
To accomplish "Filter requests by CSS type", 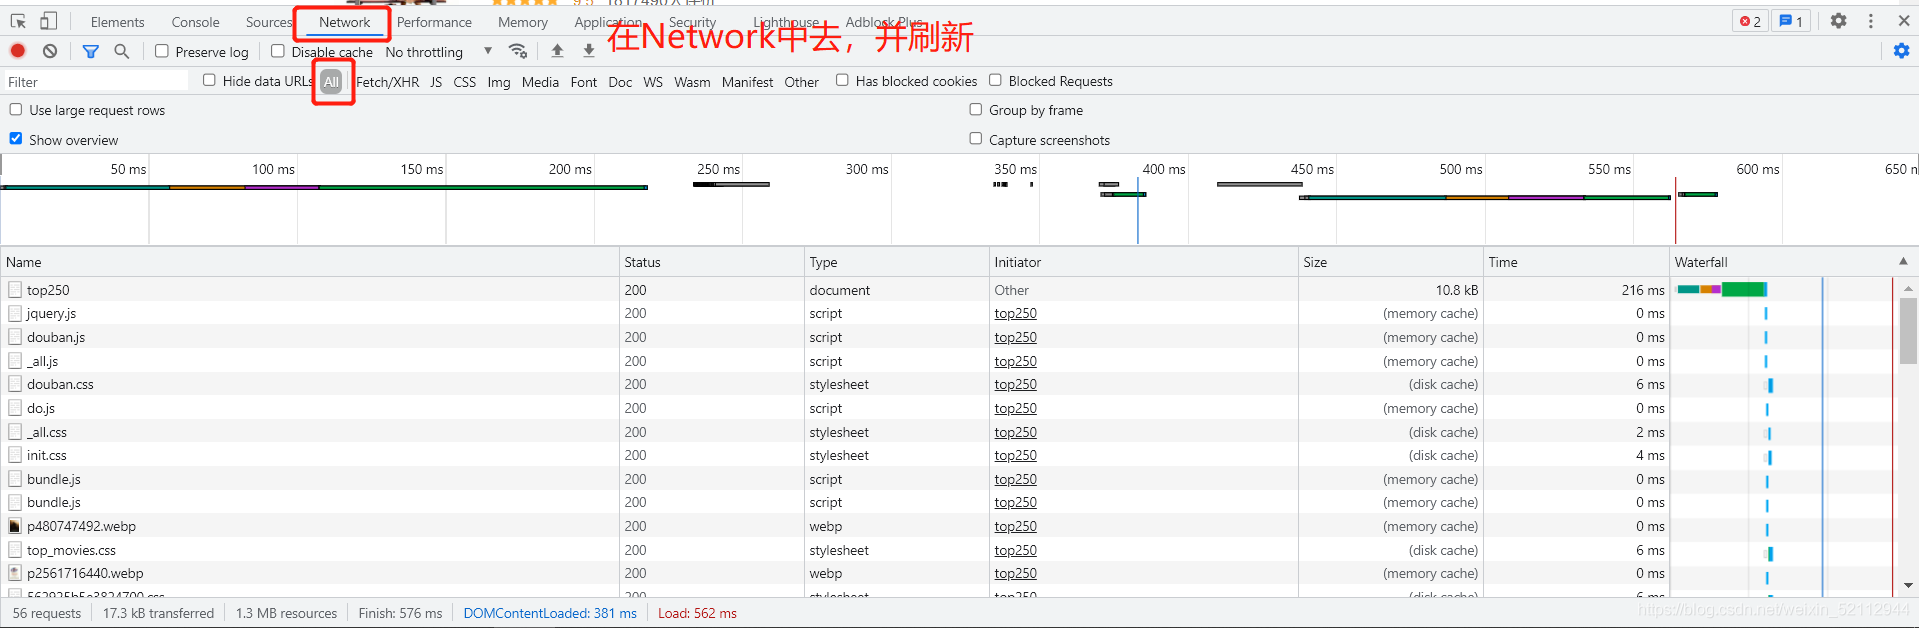I will pos(465,82).
